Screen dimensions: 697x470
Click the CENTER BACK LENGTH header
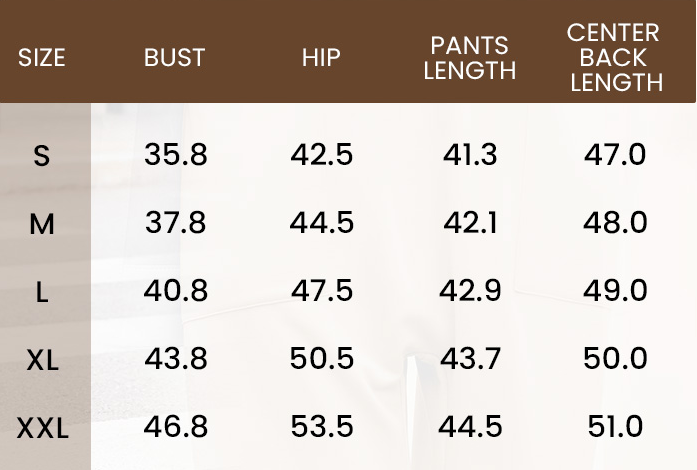point(615,57)
